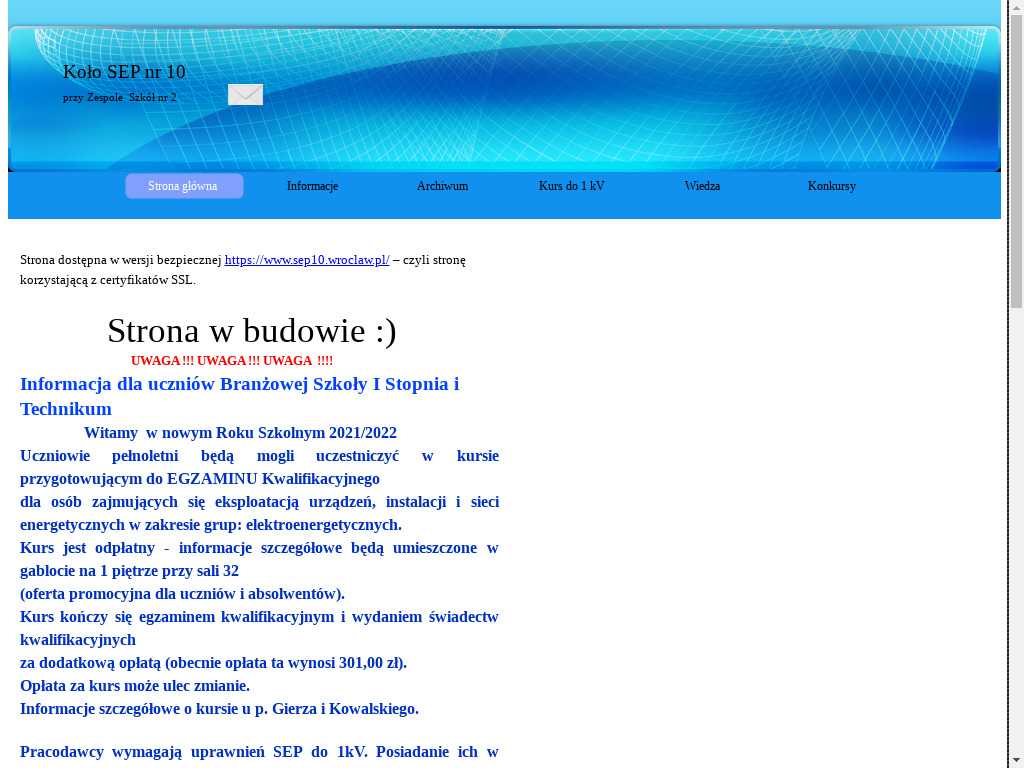
Task: Open the Konkursy menu item
Action: coord(831,186)
